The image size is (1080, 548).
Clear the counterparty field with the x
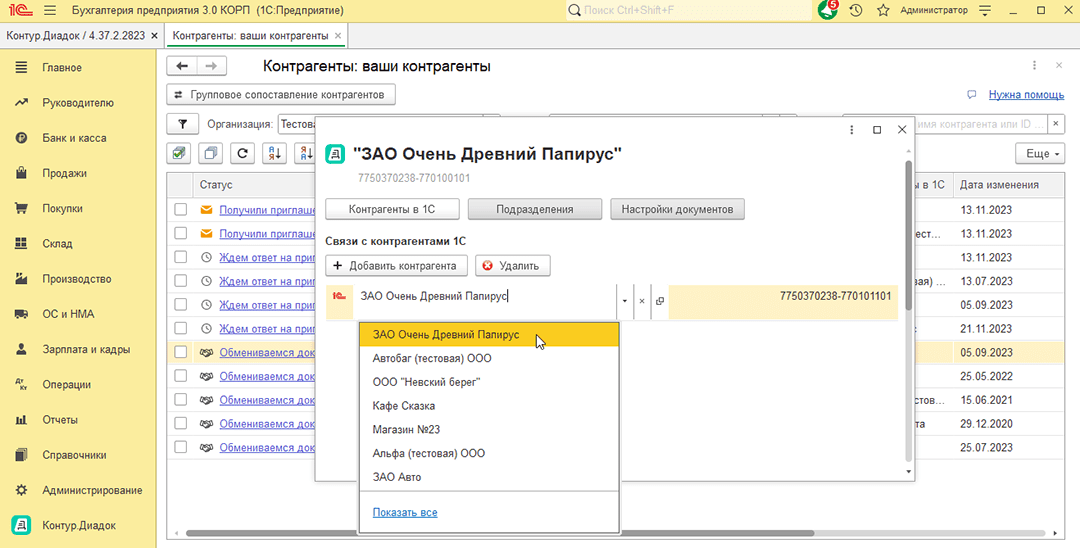click(642, 301)
